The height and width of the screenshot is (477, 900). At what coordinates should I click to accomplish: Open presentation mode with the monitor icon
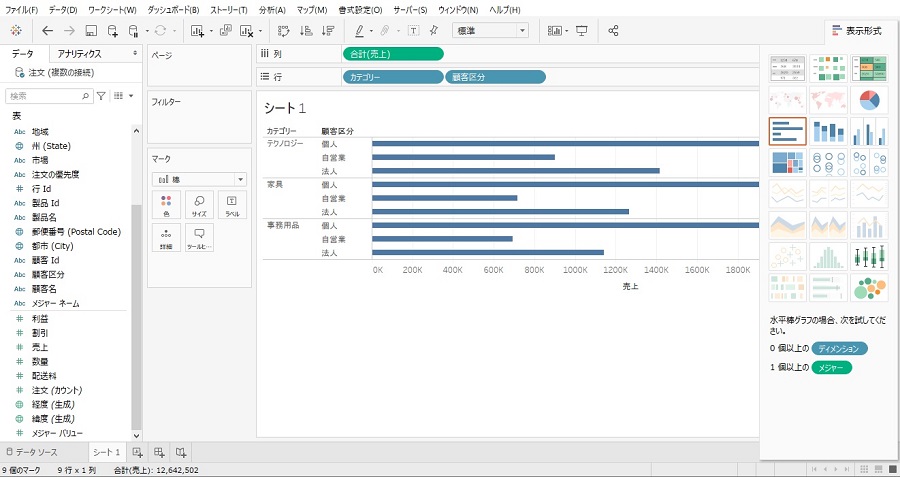[581, 31]
